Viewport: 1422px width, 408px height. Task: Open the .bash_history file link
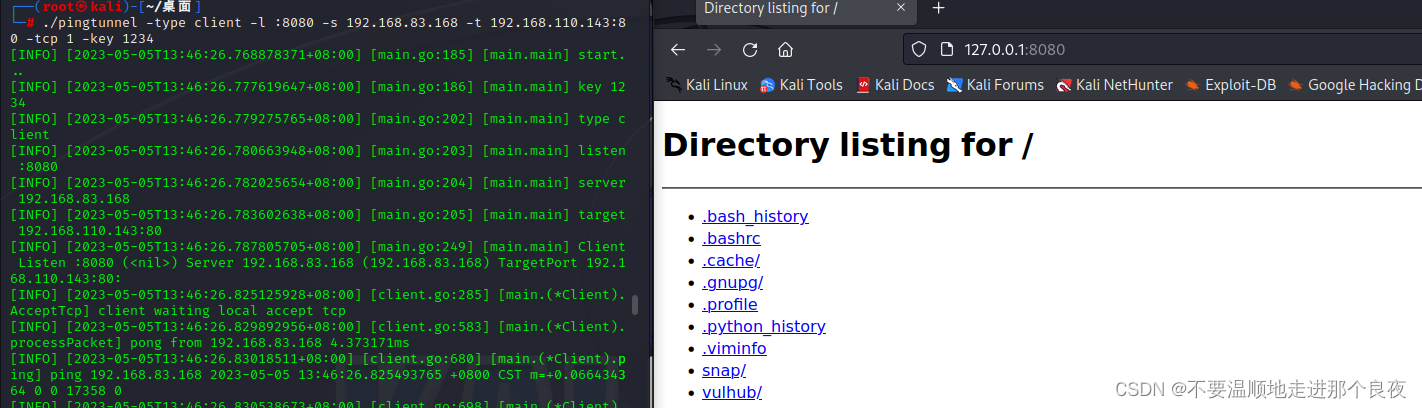(755, 216)
